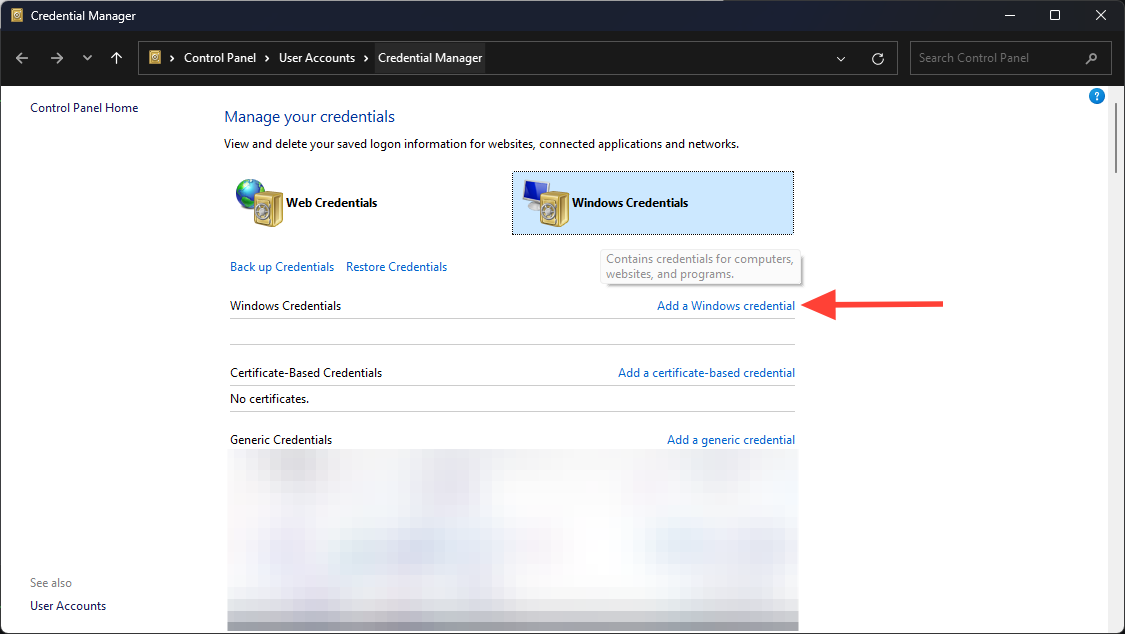Click Add a certificate-based credential
1125x634 pixels.
pyautogui.click(x=706, y=373)
